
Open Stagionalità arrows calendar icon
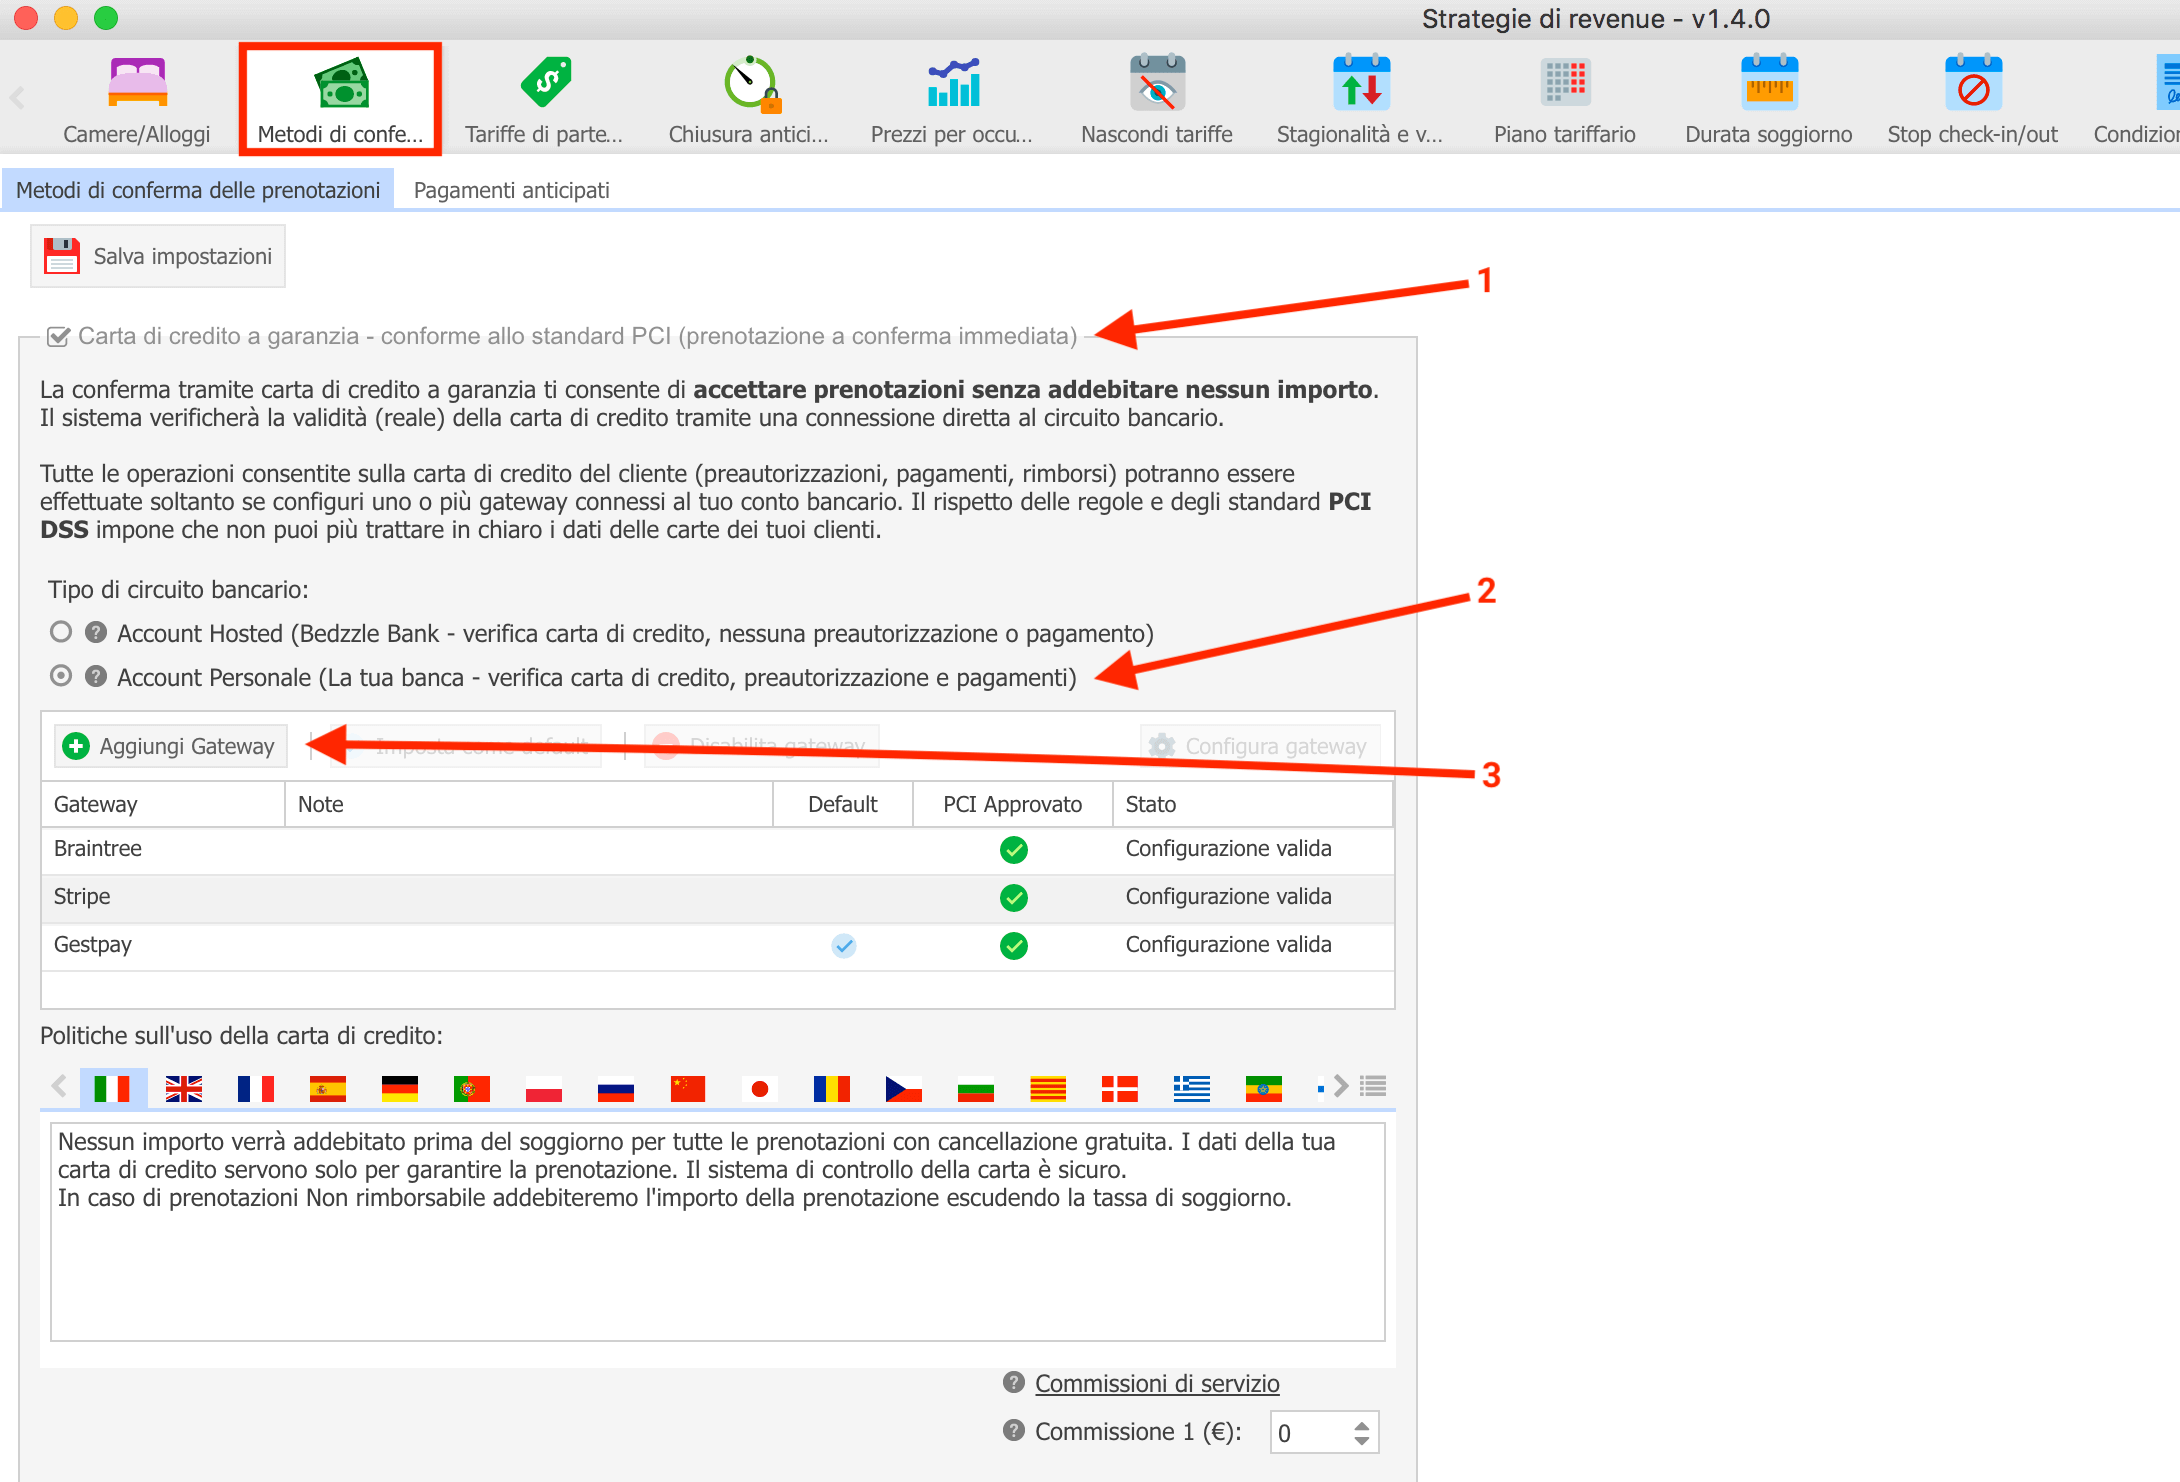pos(1361,84)
